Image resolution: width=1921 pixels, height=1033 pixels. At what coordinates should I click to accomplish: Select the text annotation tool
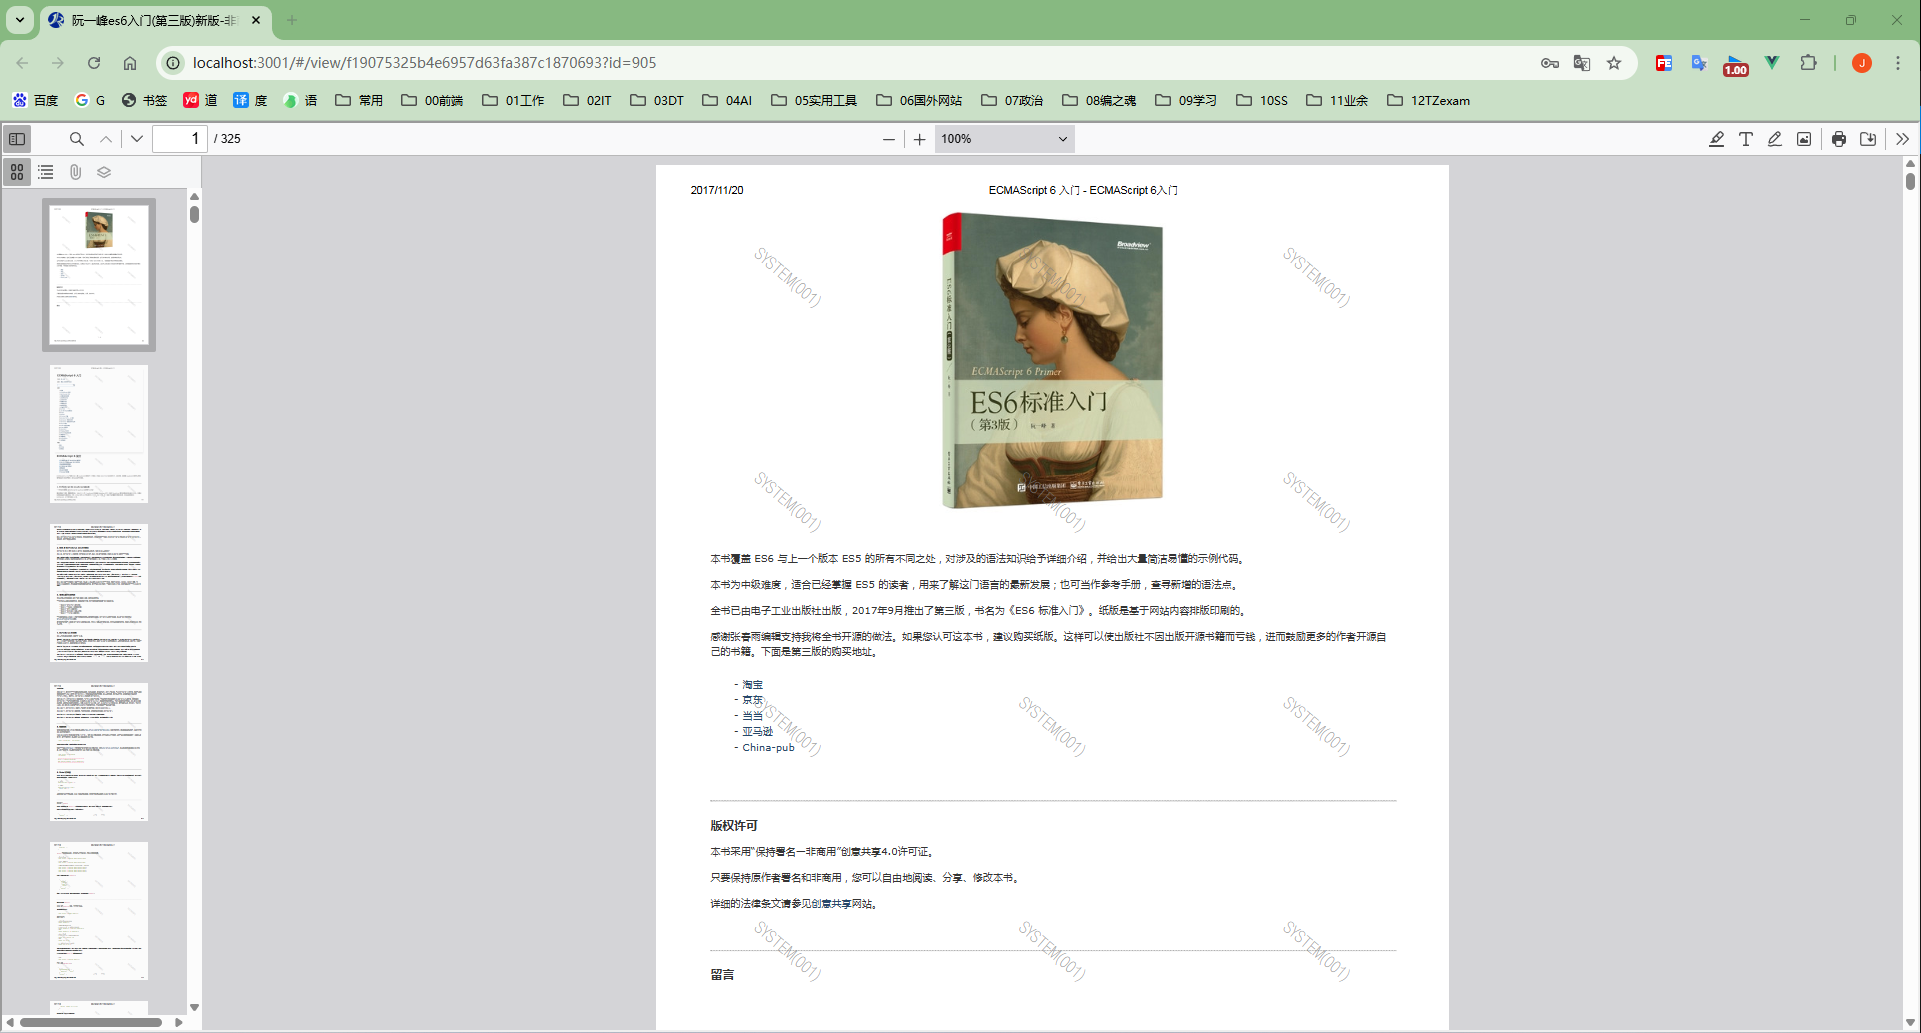(1745, 139)
